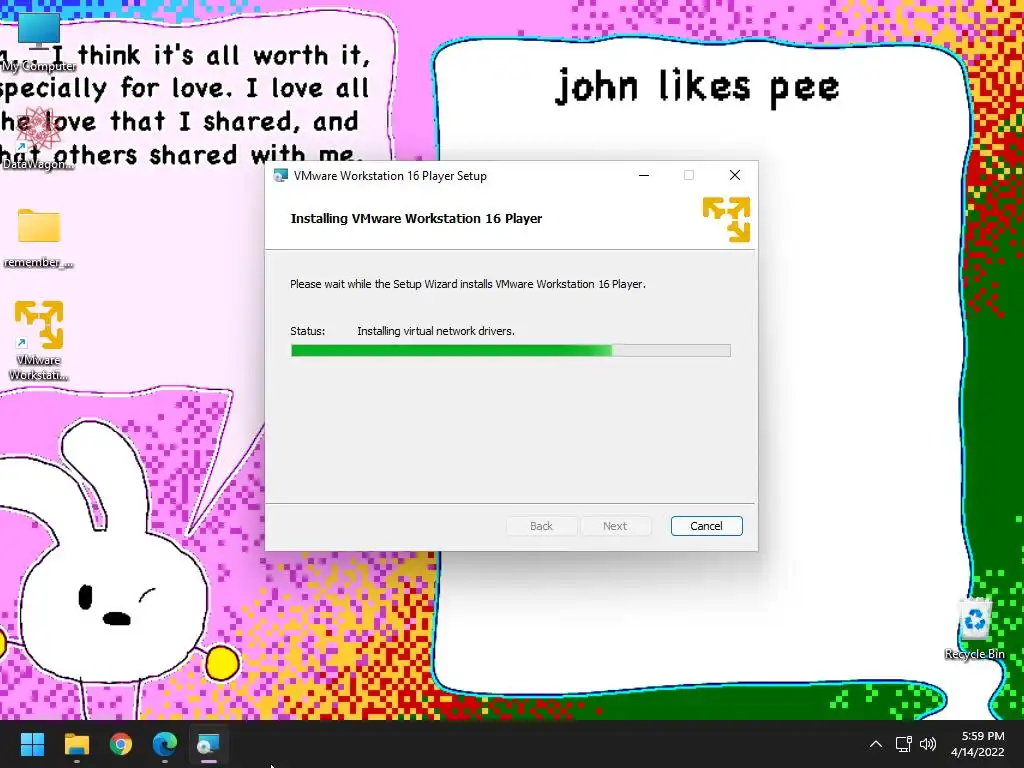1024x768 pixels.
Task: Select the remember_ folder on desktop
Action: pyautogui.click(x=38, y=238)
